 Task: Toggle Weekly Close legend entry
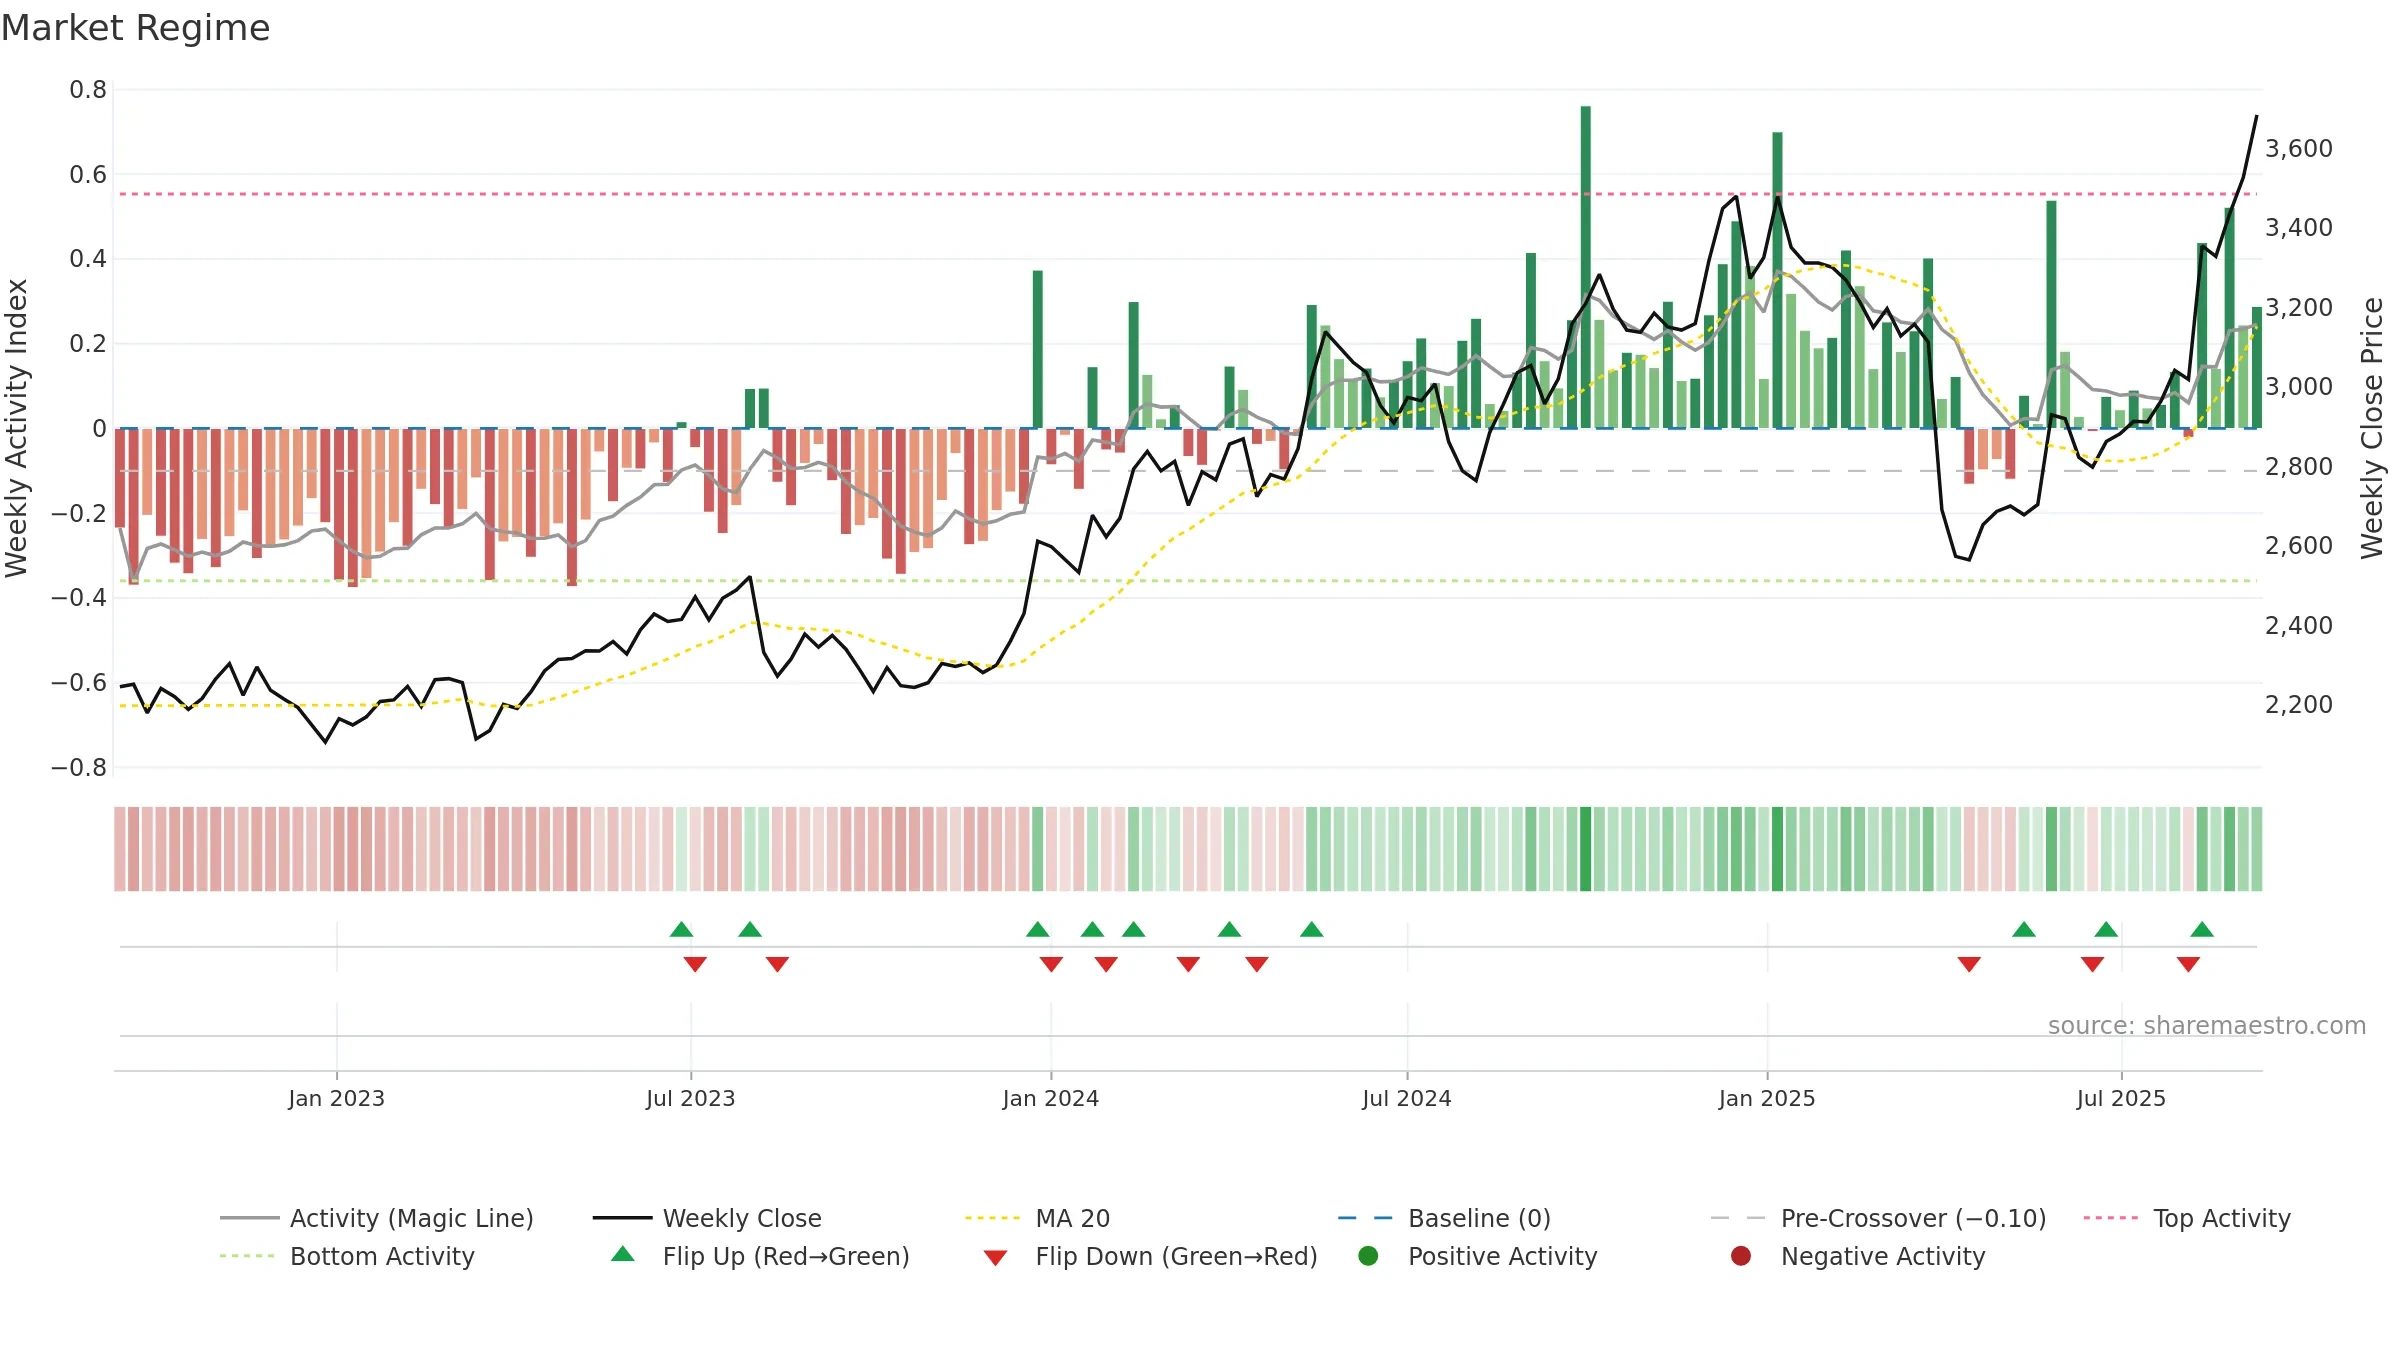click(x=707, y=1218)
